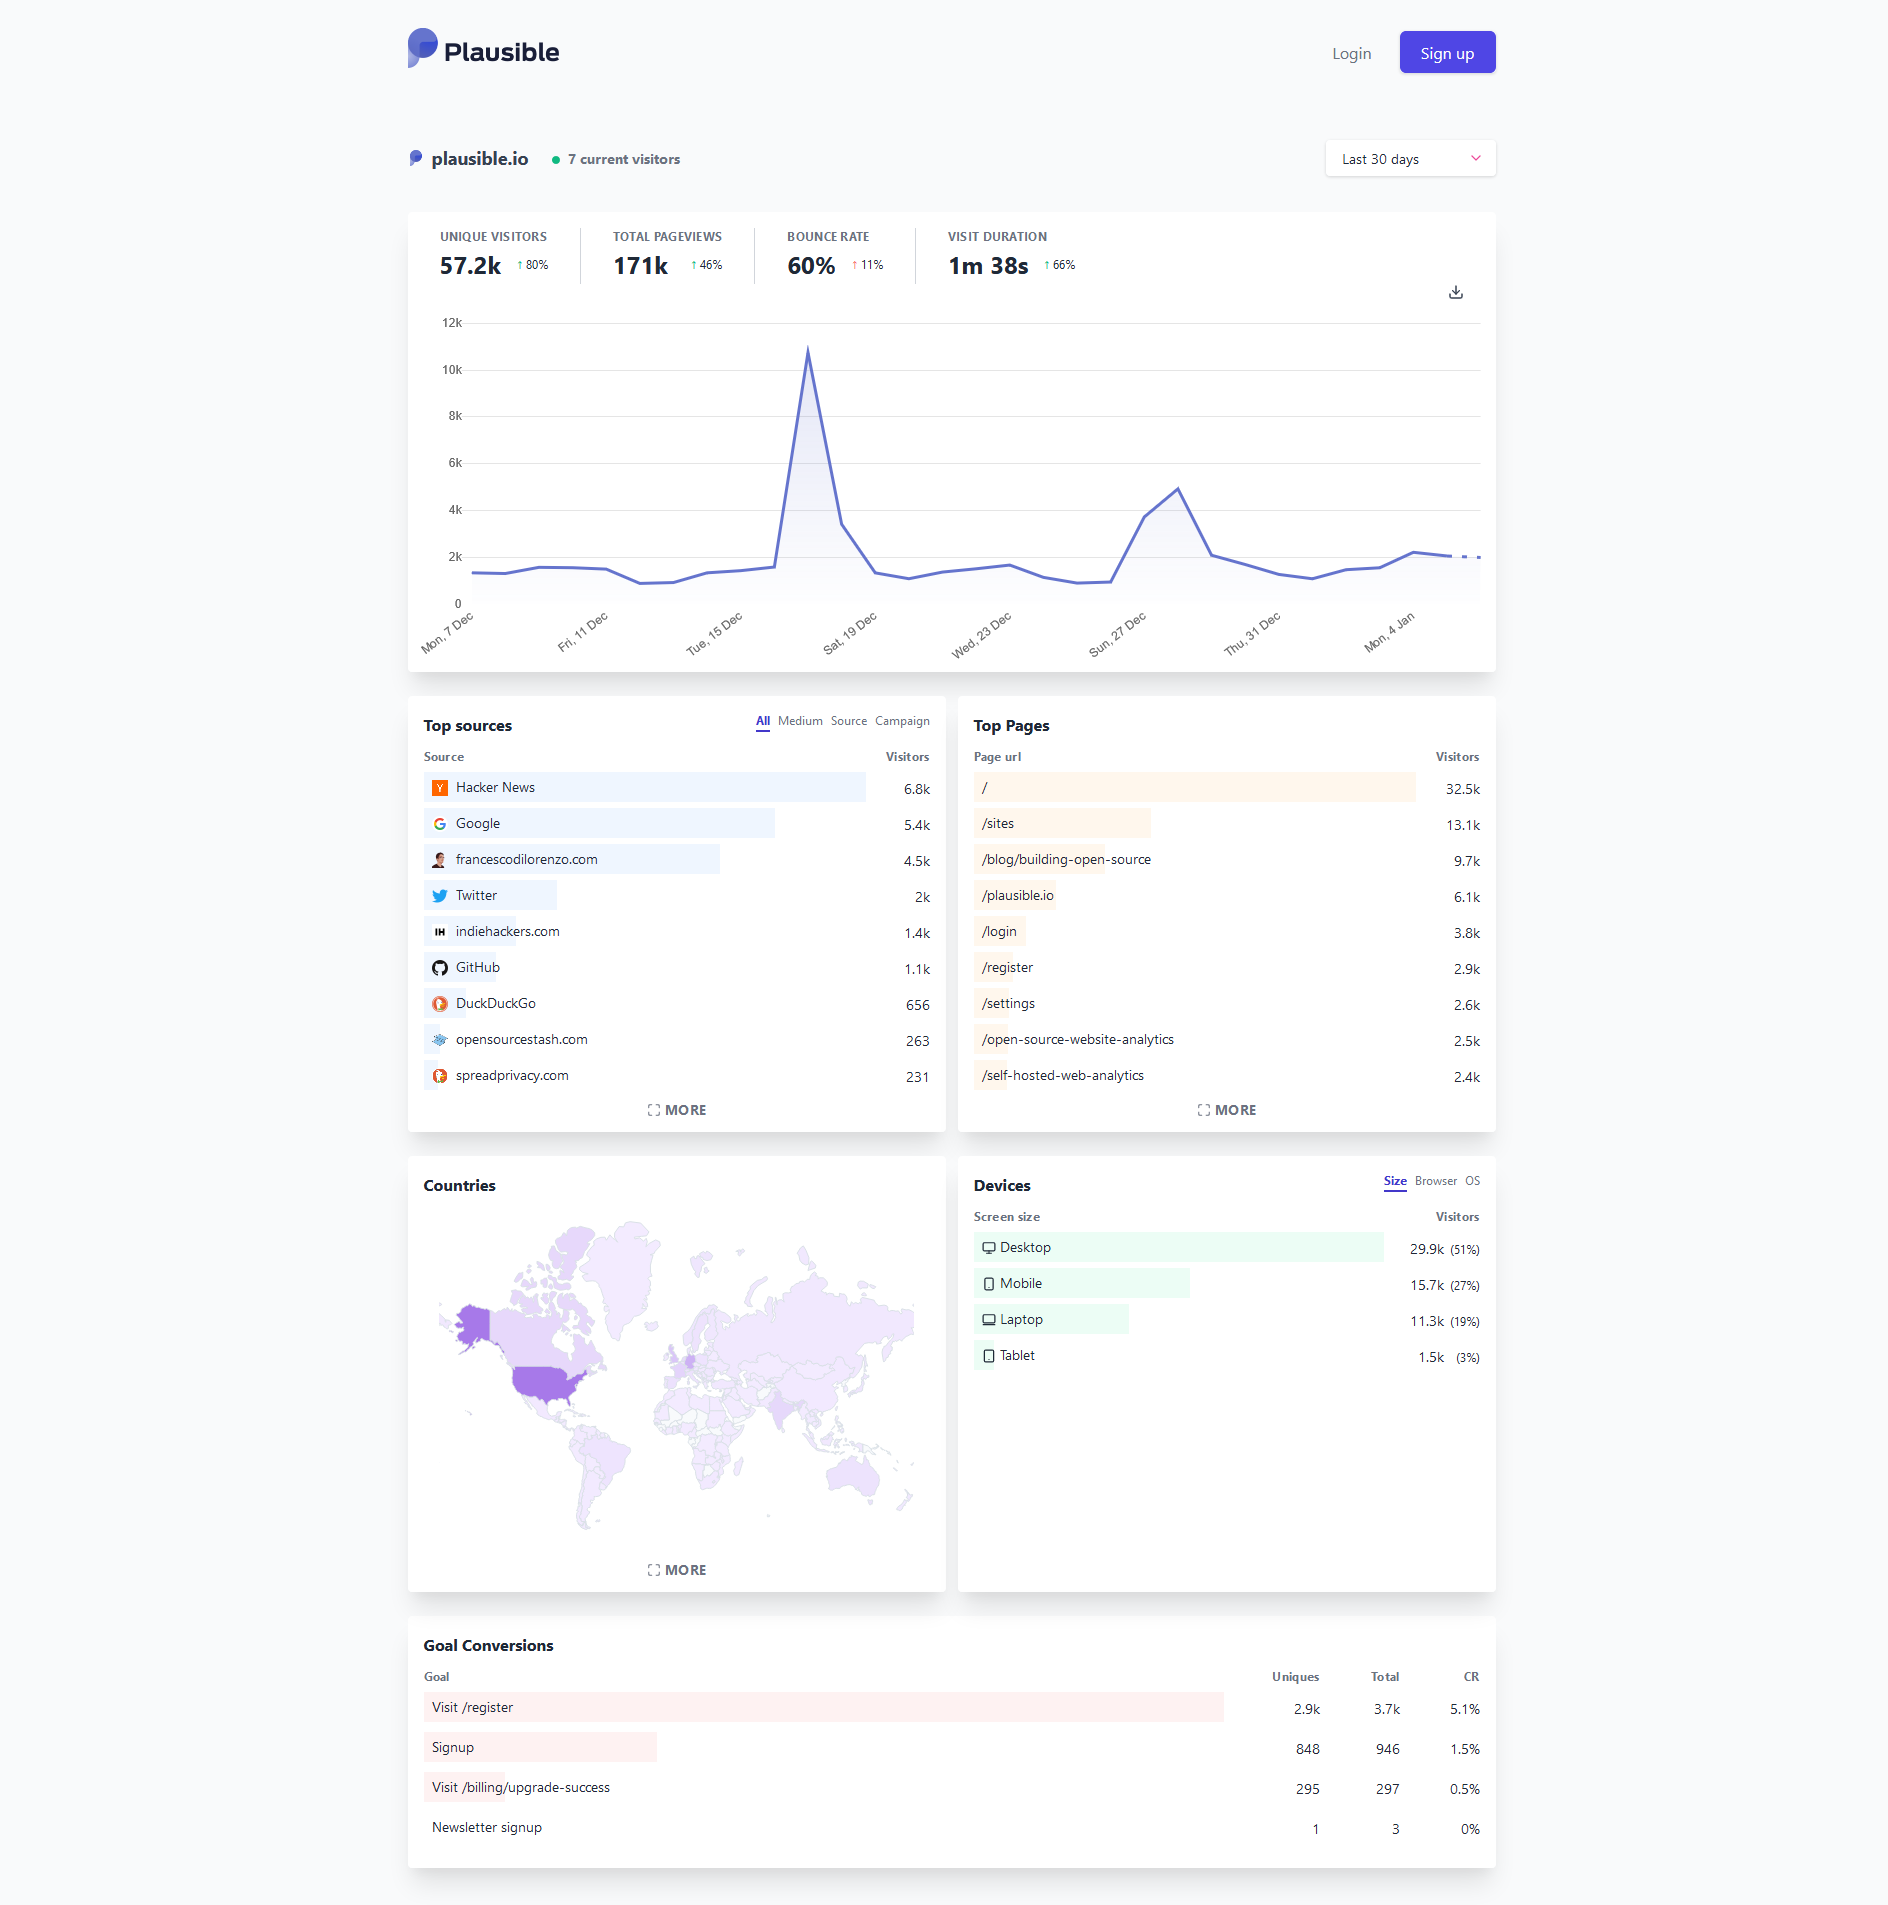Click the DuckDuckGo source icon
This screenshot has width=1888, height=1905.
(440, 1004)
